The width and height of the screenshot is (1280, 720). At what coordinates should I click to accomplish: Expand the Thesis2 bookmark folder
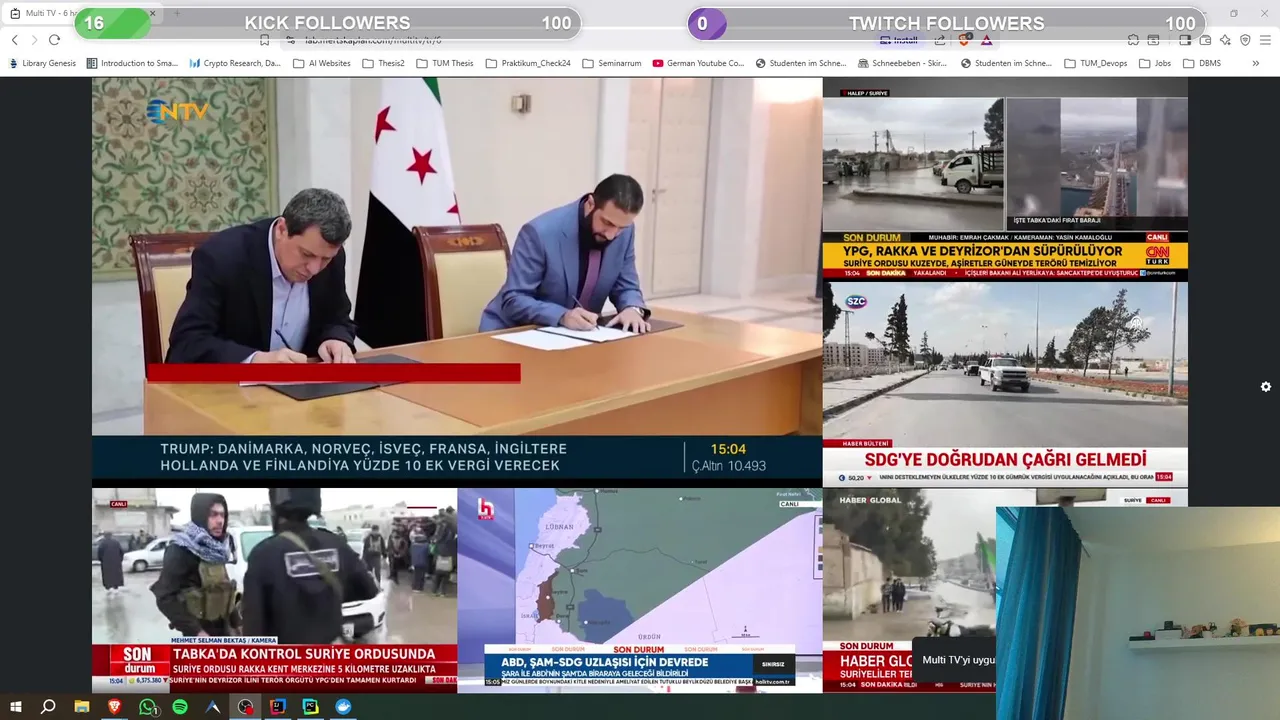[384, 63]
